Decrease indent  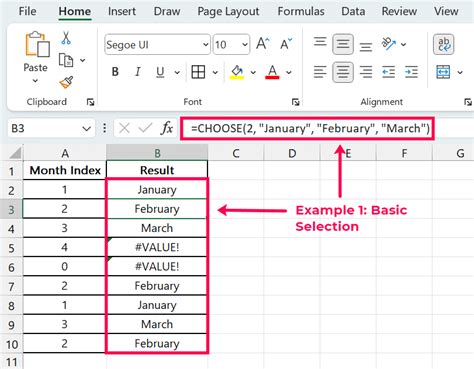(389, 72)
